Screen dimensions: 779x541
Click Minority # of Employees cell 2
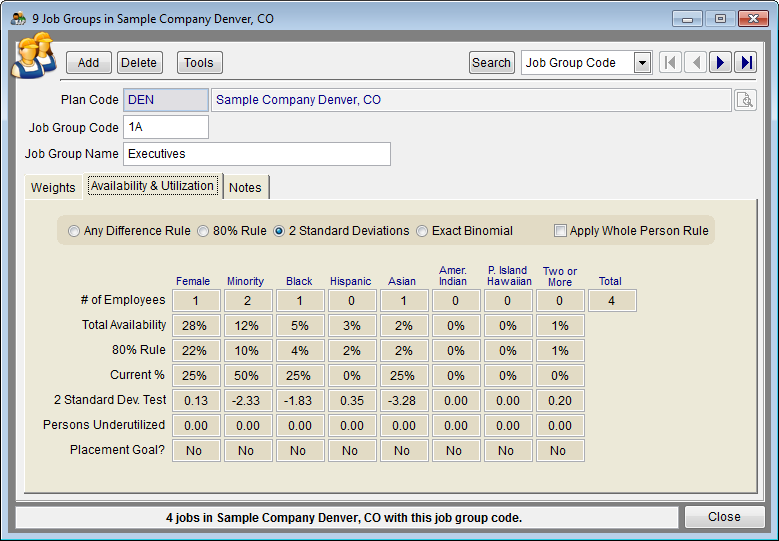248,301
